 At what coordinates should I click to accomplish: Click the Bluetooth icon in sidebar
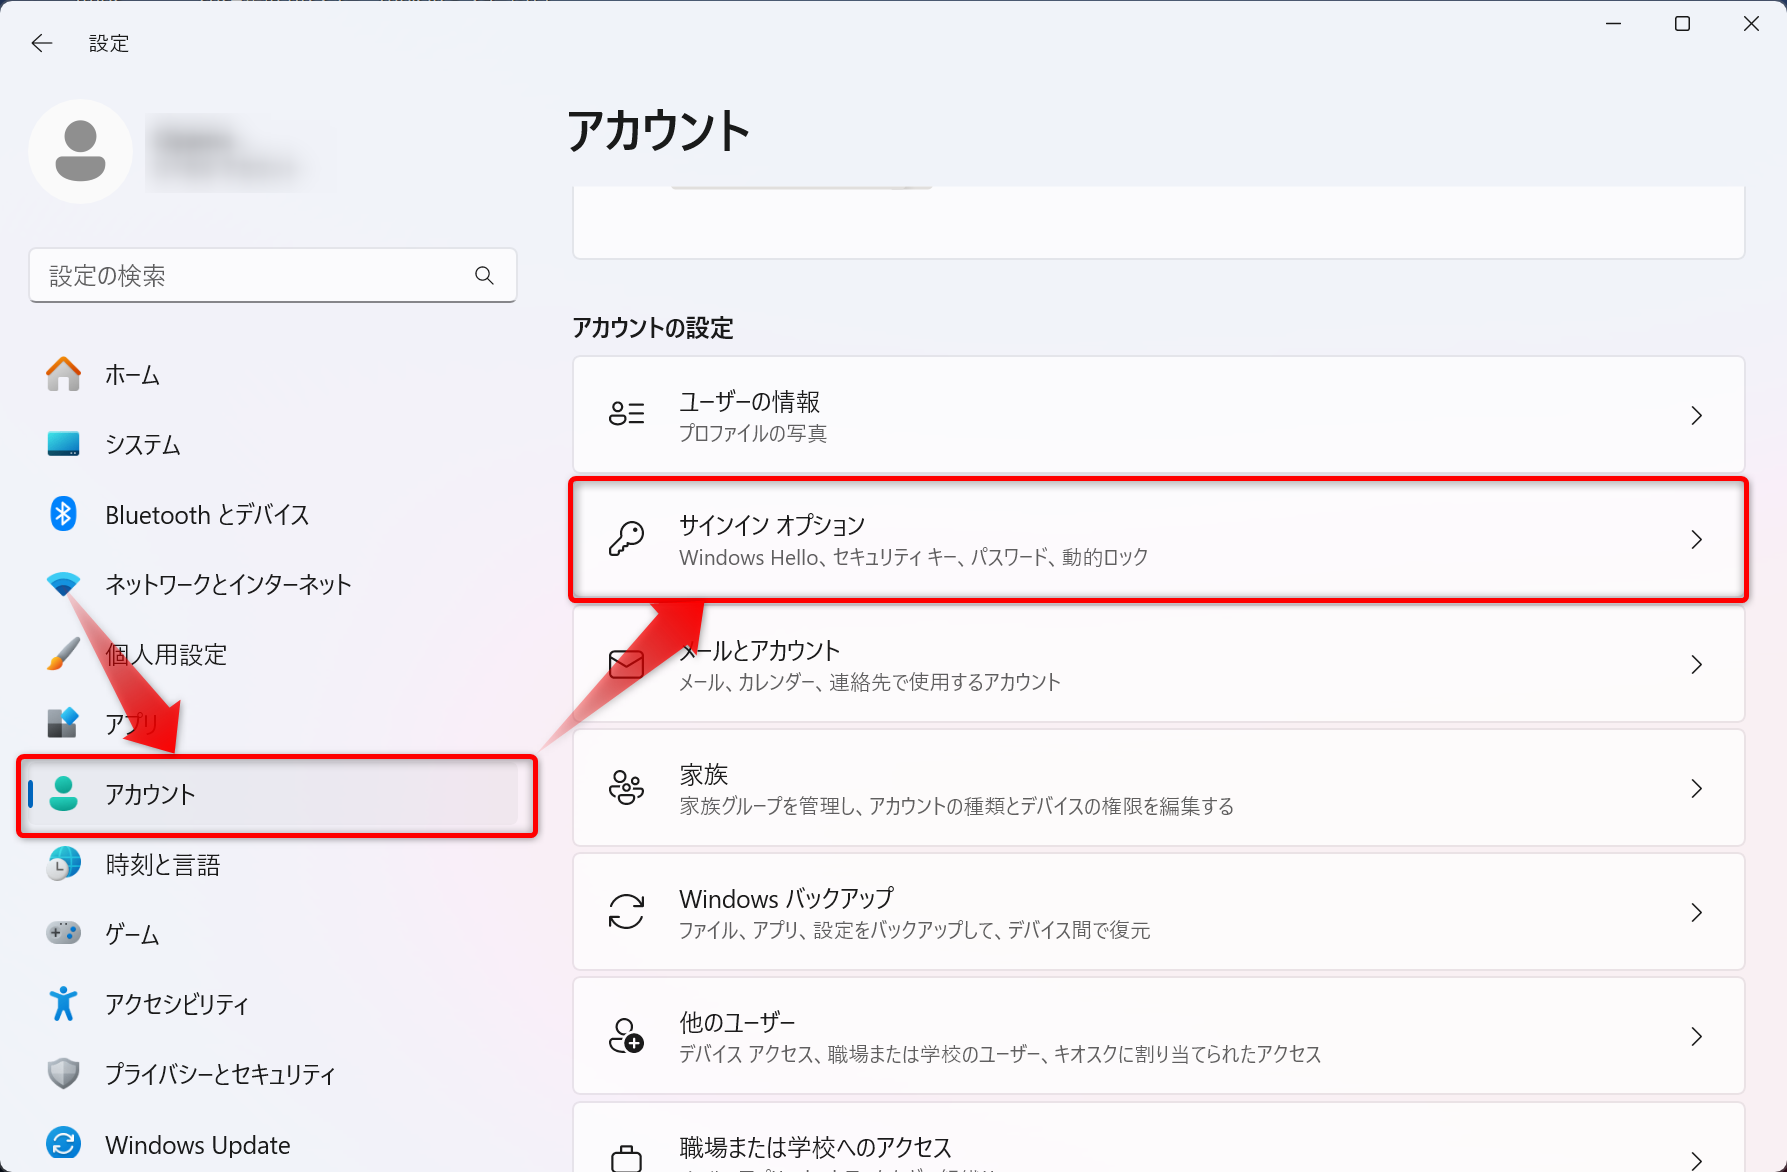63,514
